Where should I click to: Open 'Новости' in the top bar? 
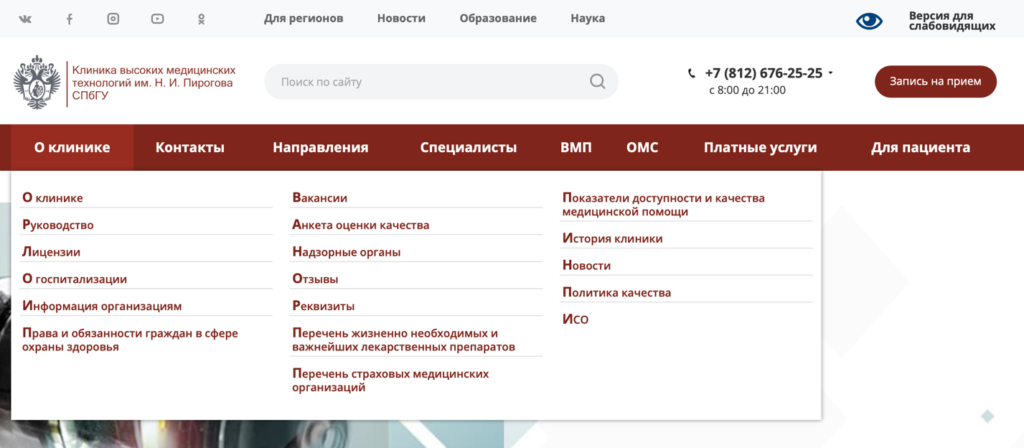(401, 18)
